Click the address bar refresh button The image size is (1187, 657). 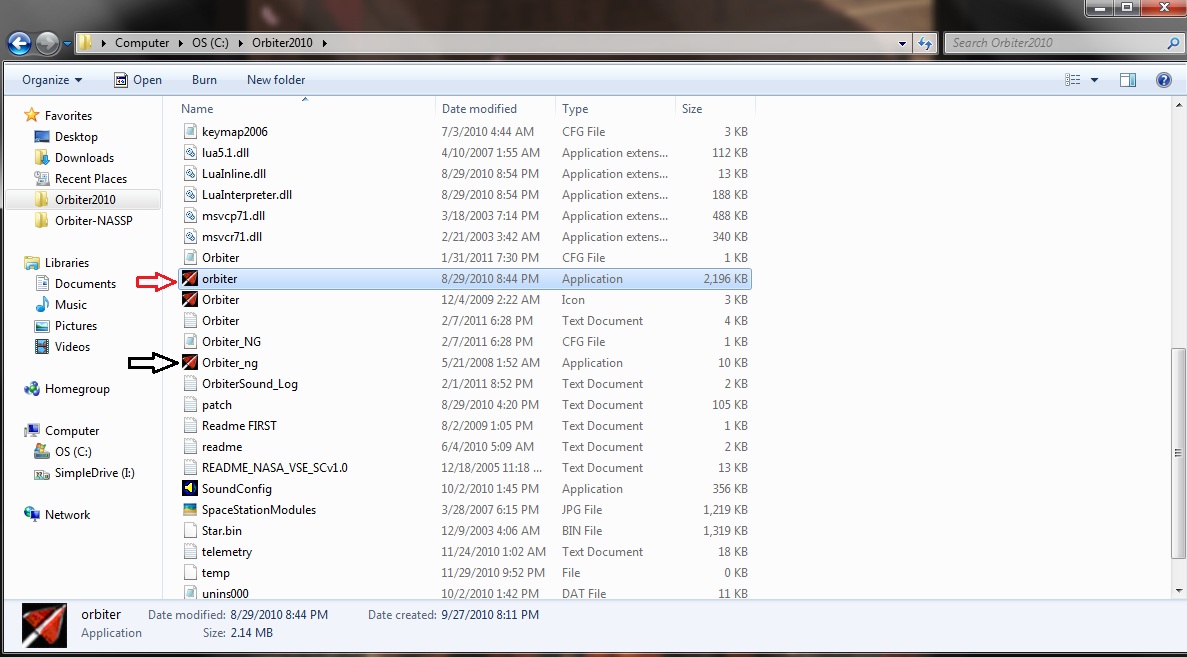click(x=925, y=43)
